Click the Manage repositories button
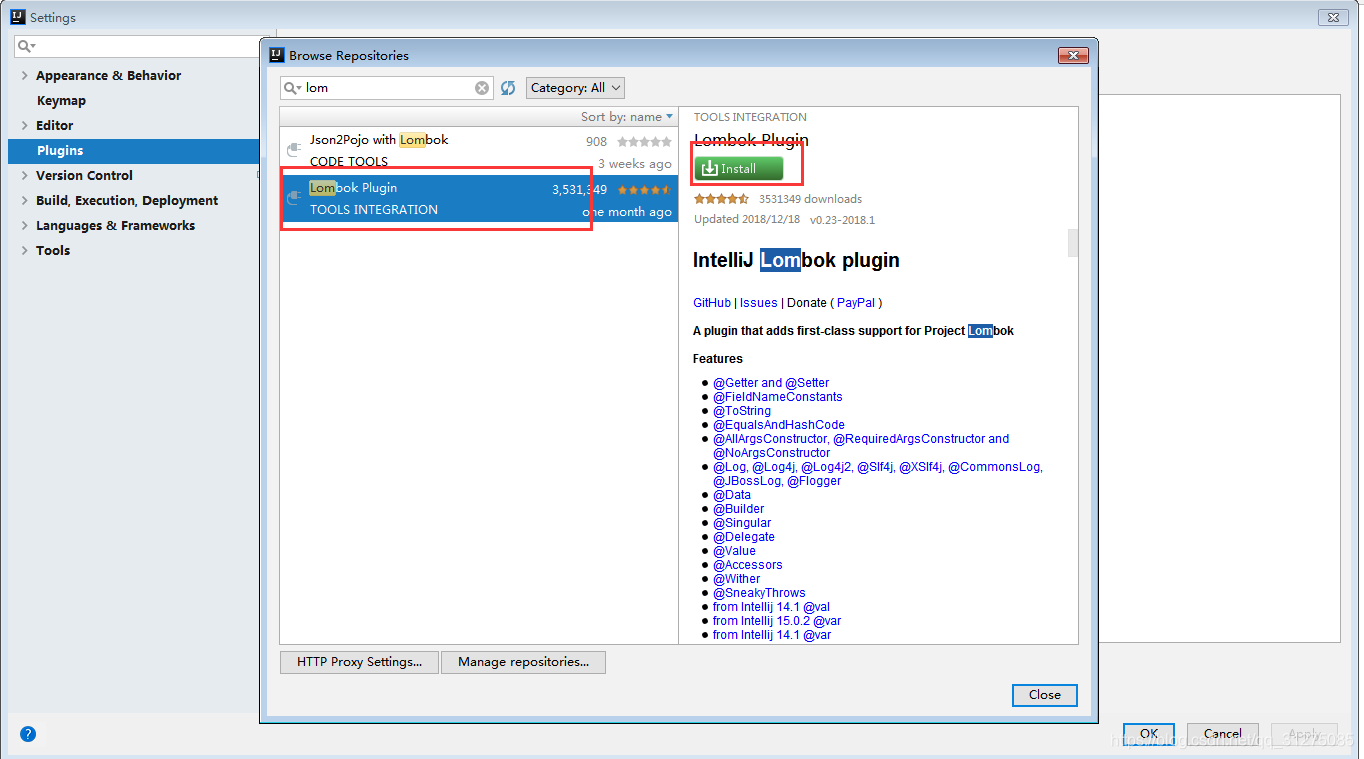This screenshot has width=1364, height=759. (x=523, y=662)
